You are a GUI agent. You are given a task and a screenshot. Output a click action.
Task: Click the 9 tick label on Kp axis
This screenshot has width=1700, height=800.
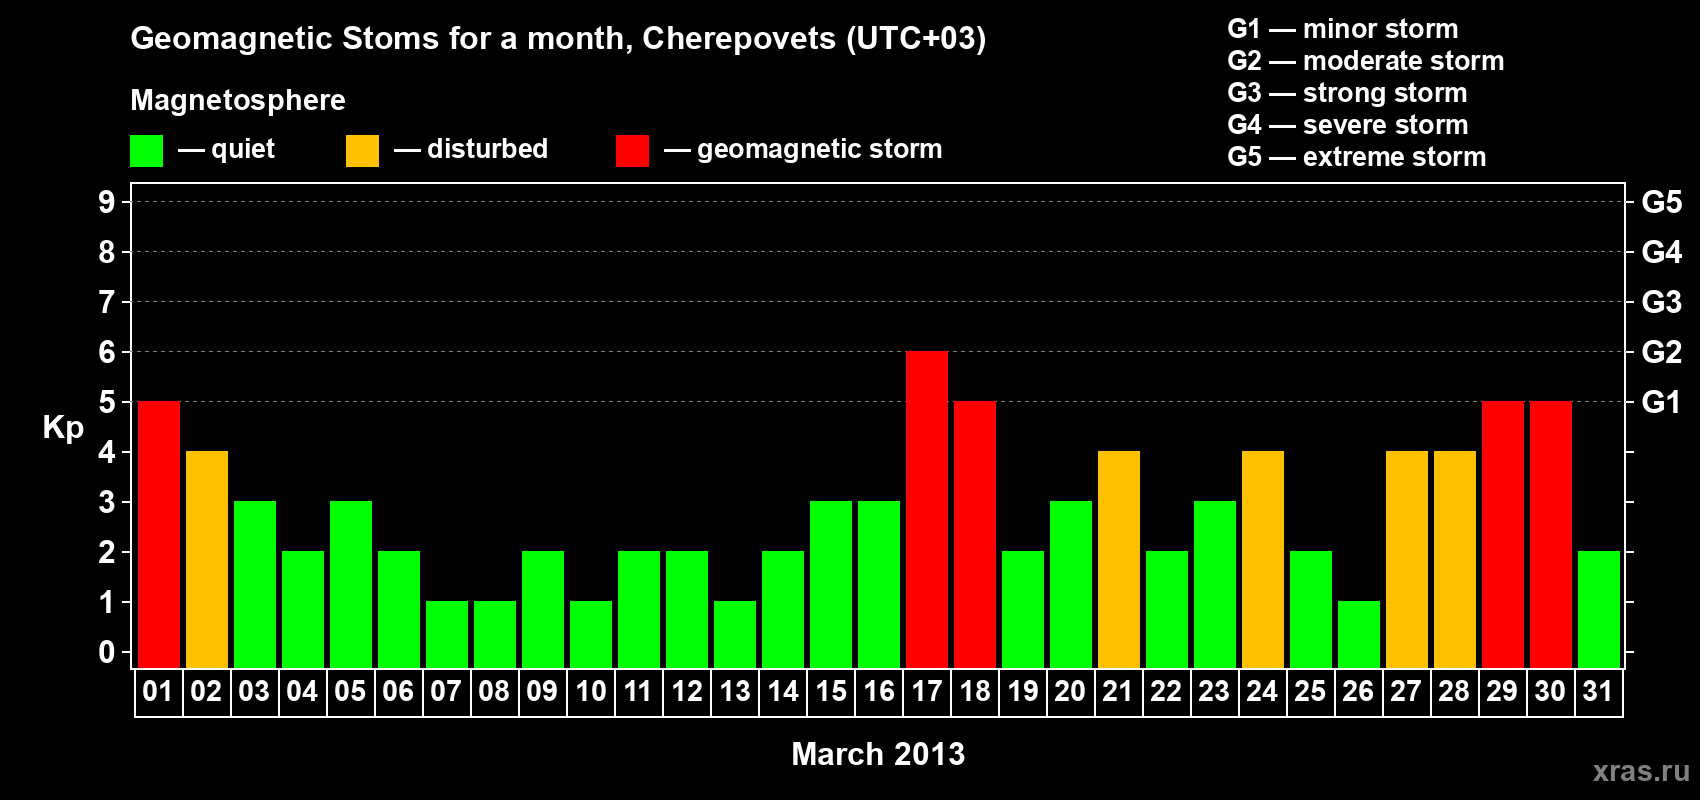(x=107, y=202)
